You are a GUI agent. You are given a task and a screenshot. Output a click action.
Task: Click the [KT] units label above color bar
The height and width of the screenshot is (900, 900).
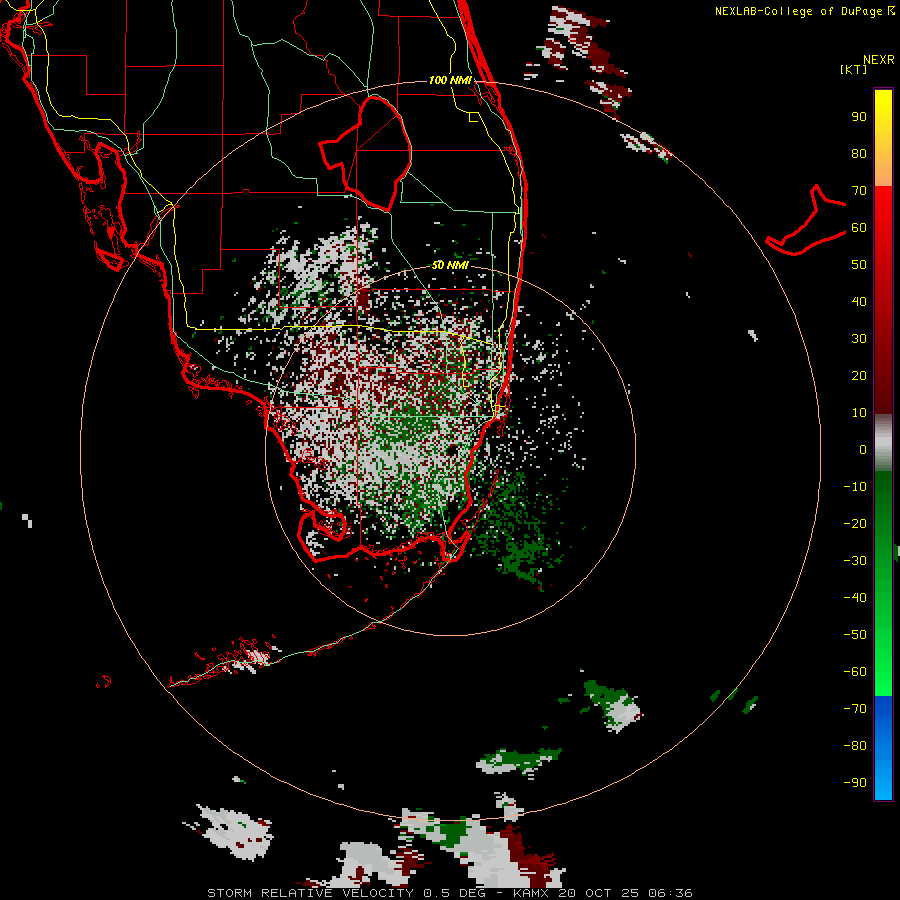coord(853,69)
